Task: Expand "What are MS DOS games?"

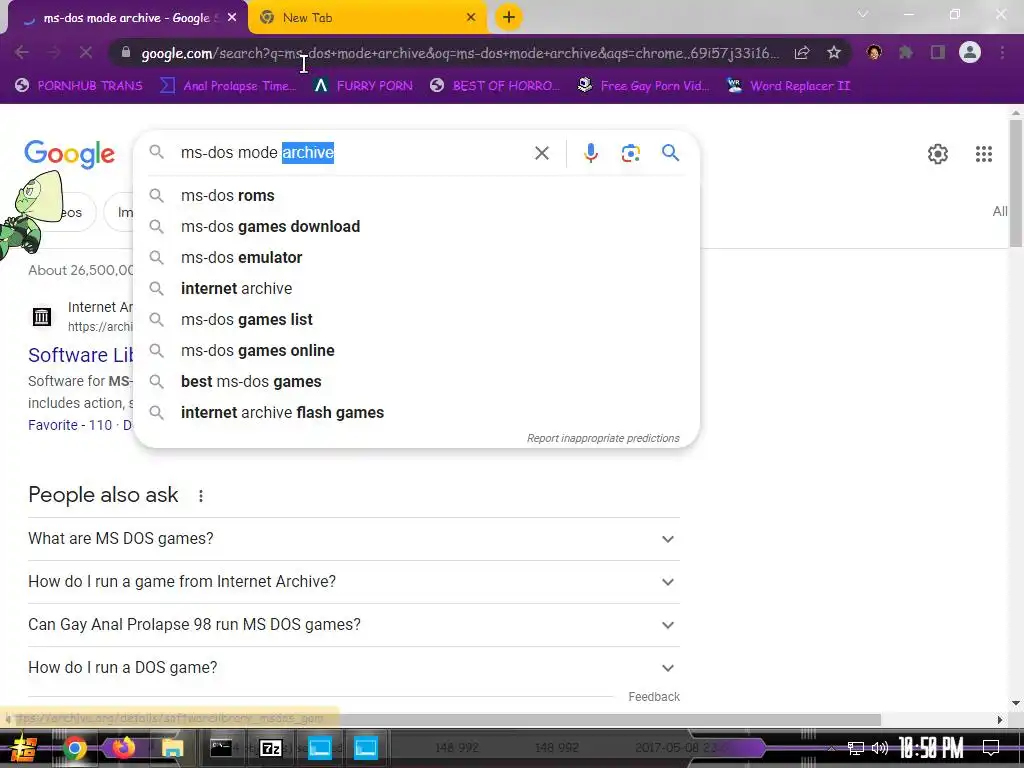Action: 353,539
